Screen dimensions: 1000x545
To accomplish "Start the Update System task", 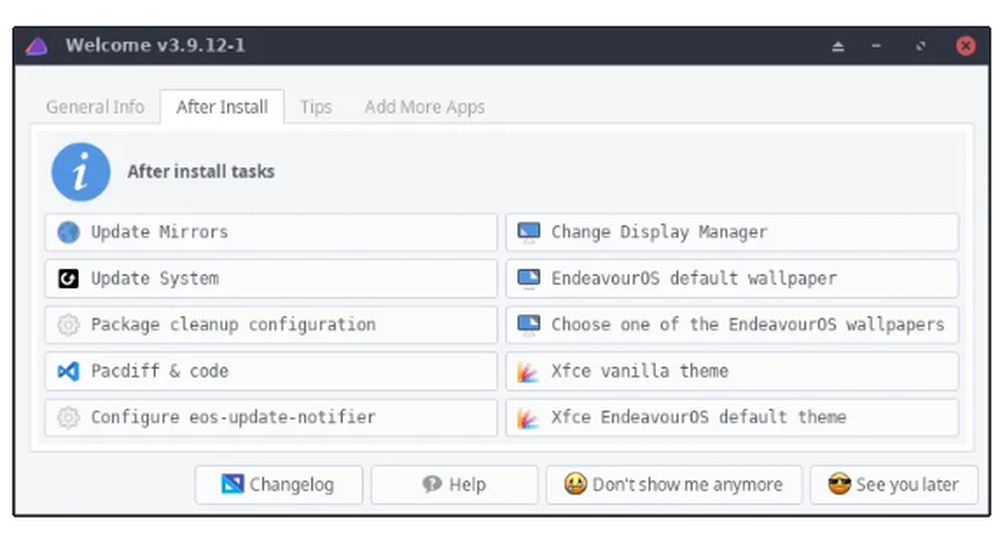I will [x=271, y=279].
